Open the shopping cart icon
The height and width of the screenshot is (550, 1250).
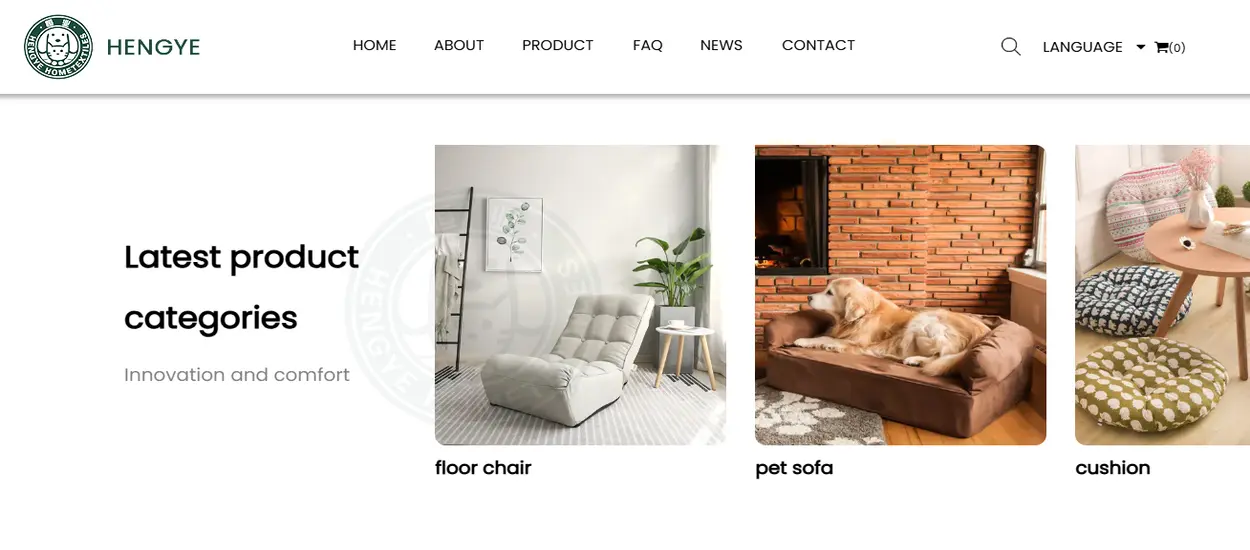tap(1161, 47)
